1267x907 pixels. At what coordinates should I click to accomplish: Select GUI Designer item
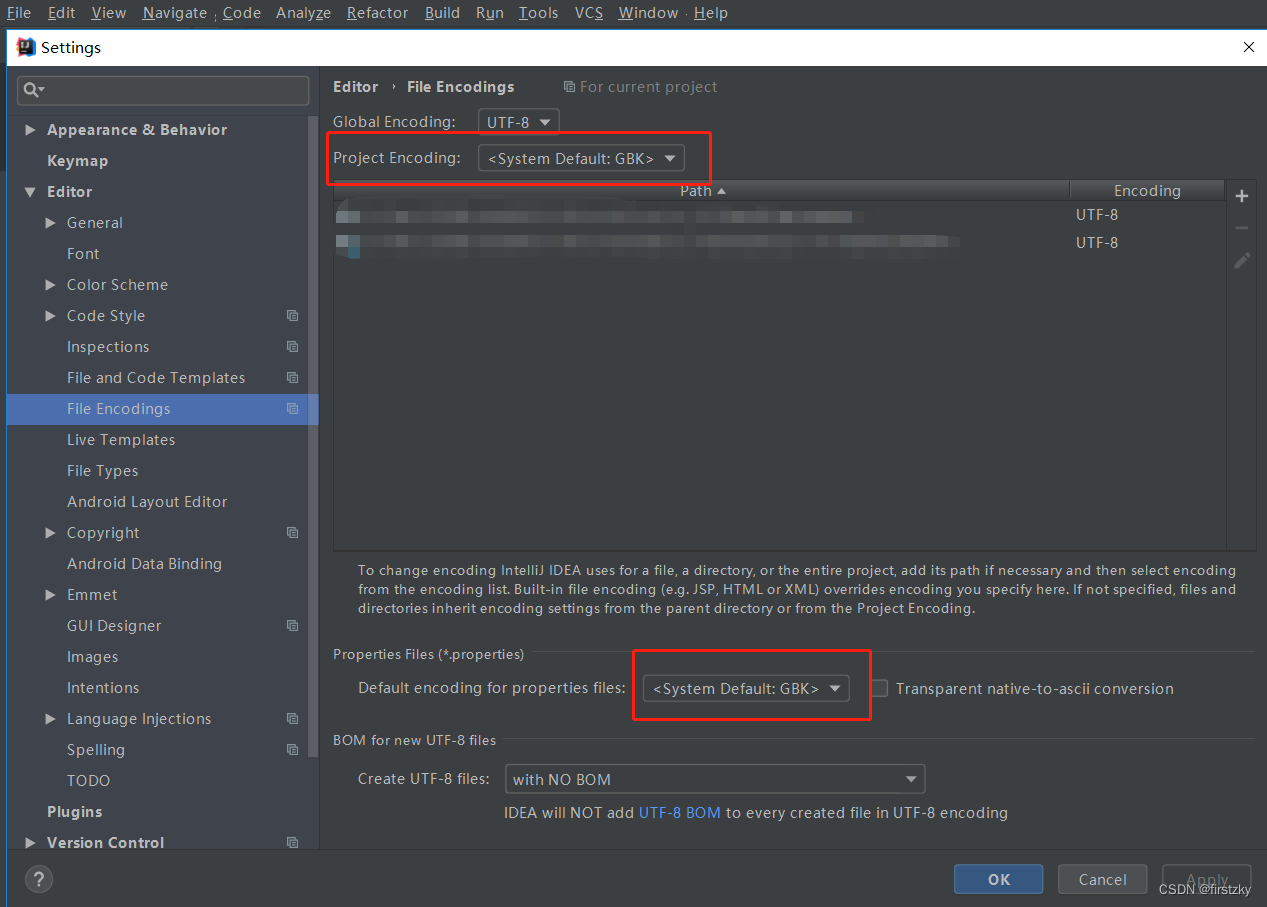click(114, 626)
